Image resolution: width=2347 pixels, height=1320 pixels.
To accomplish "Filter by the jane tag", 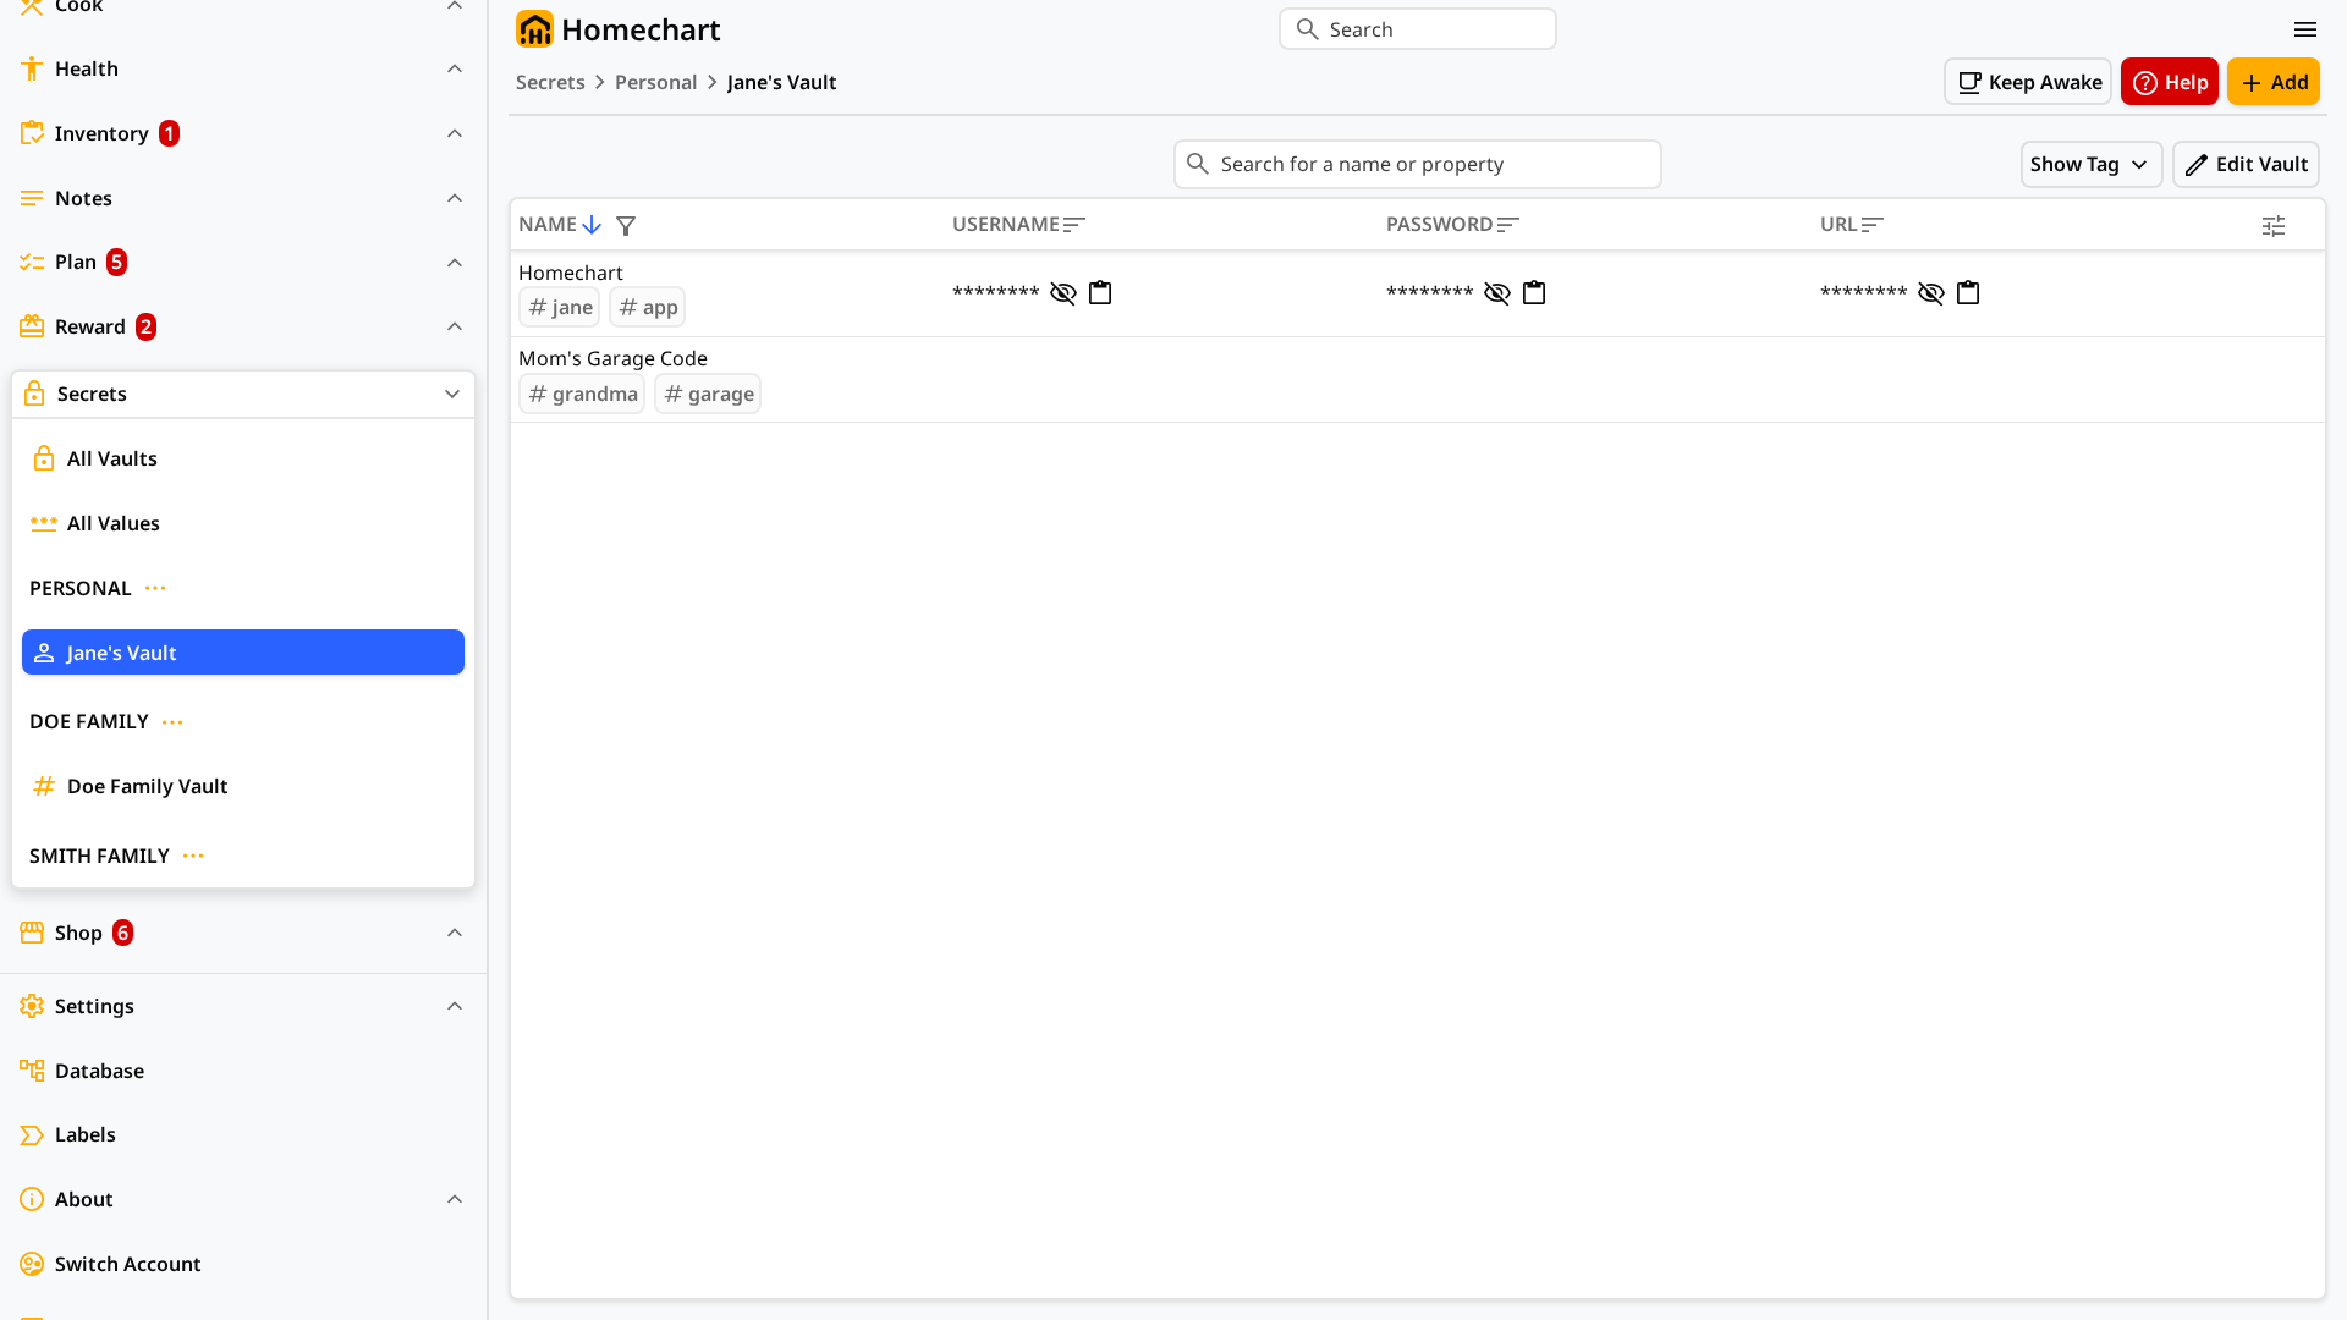I will tap(560, 307).
